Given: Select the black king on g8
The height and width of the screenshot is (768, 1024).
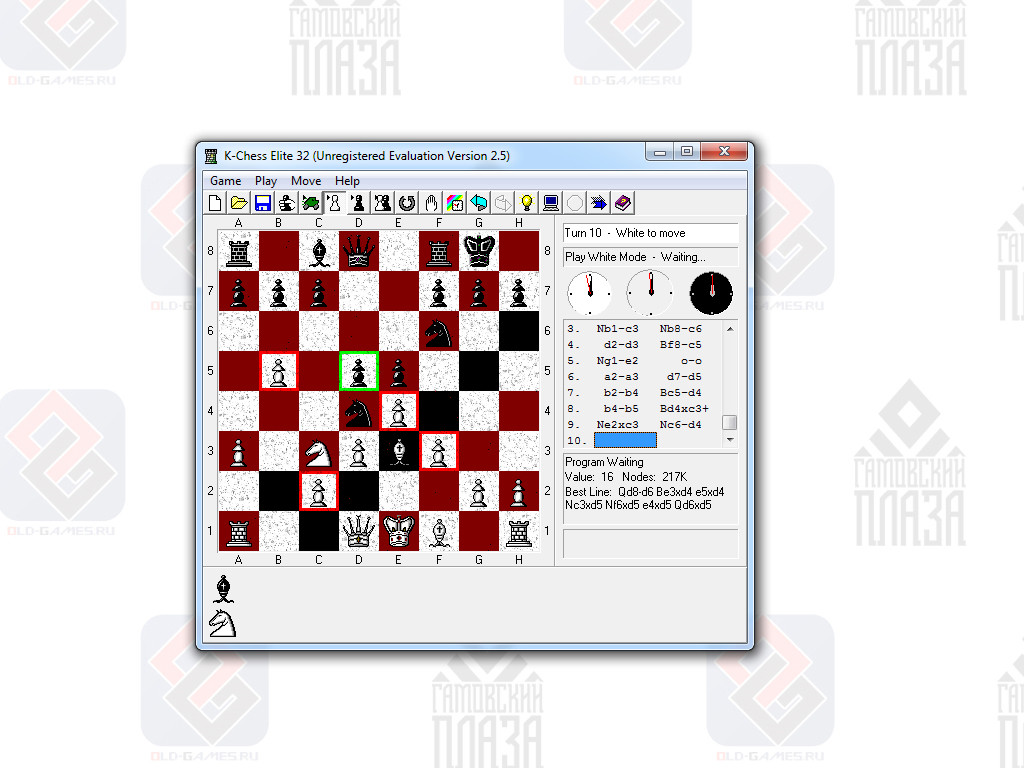Looking at the screenshot, I should 479,251.
